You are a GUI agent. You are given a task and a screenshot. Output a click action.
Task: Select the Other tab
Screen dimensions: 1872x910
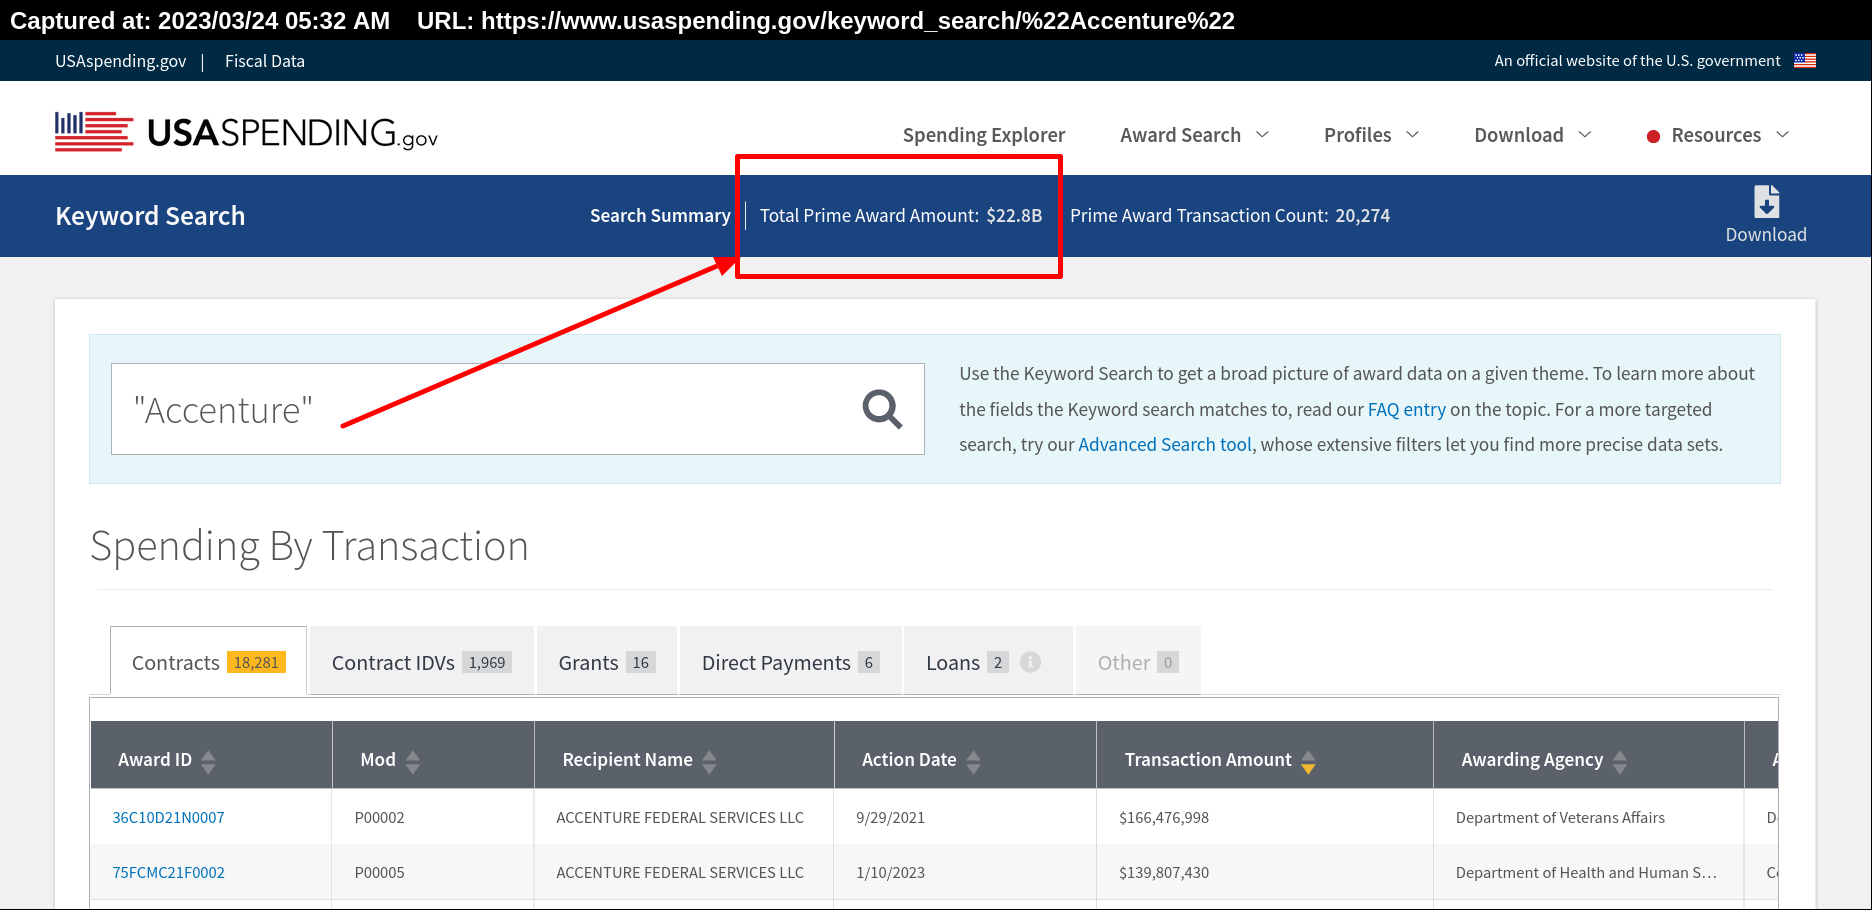click(x=1138, y=662)
